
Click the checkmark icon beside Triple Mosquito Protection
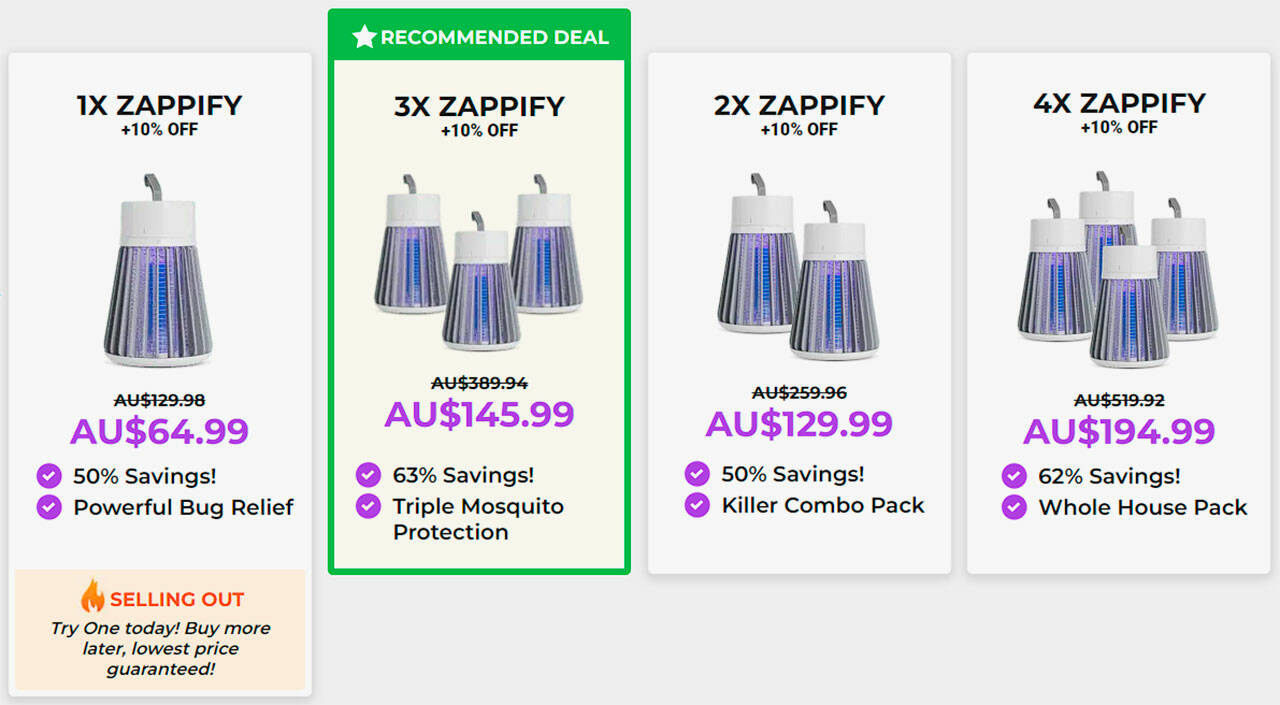pyautogui.click(x=368, y=506)
